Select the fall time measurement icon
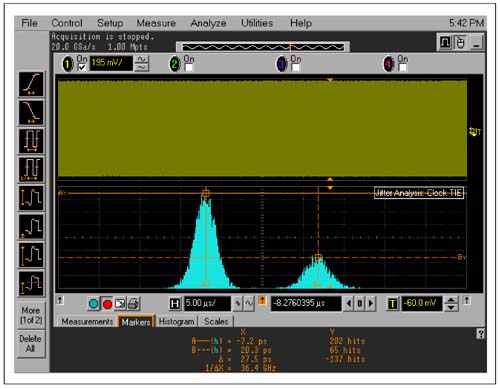Viewport: 500px width, 389px height. click(x=31, y=113)
